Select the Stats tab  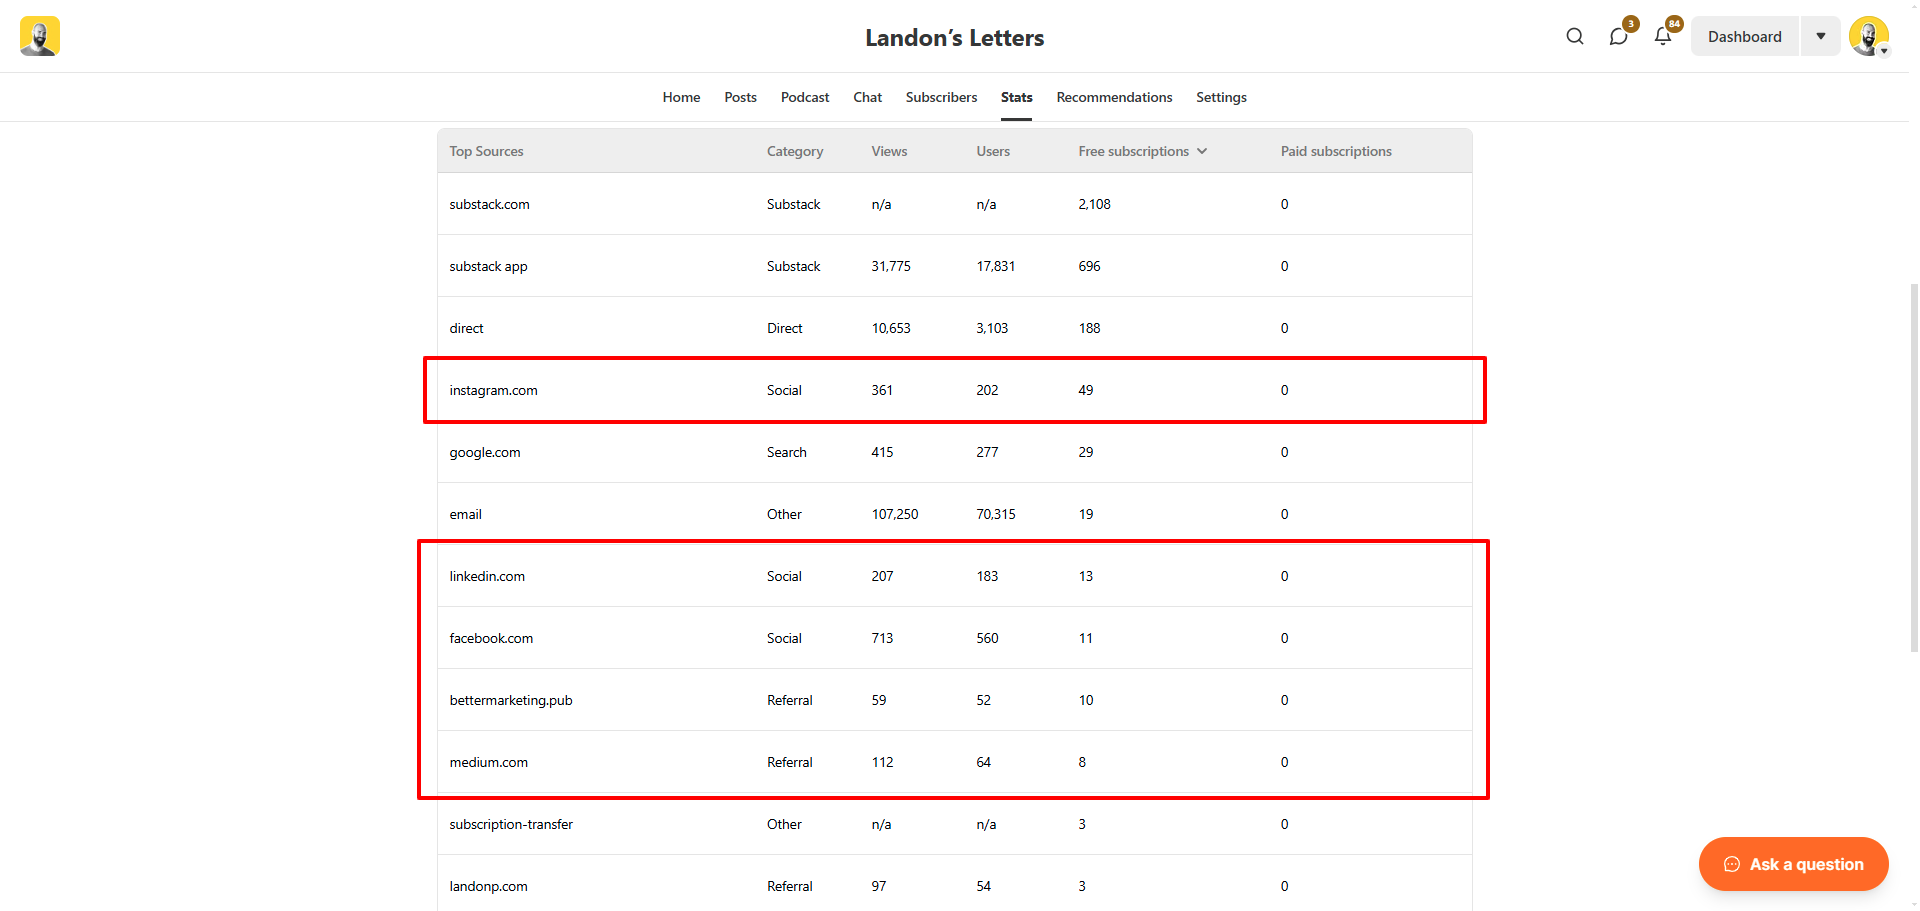click(1016, 97)
